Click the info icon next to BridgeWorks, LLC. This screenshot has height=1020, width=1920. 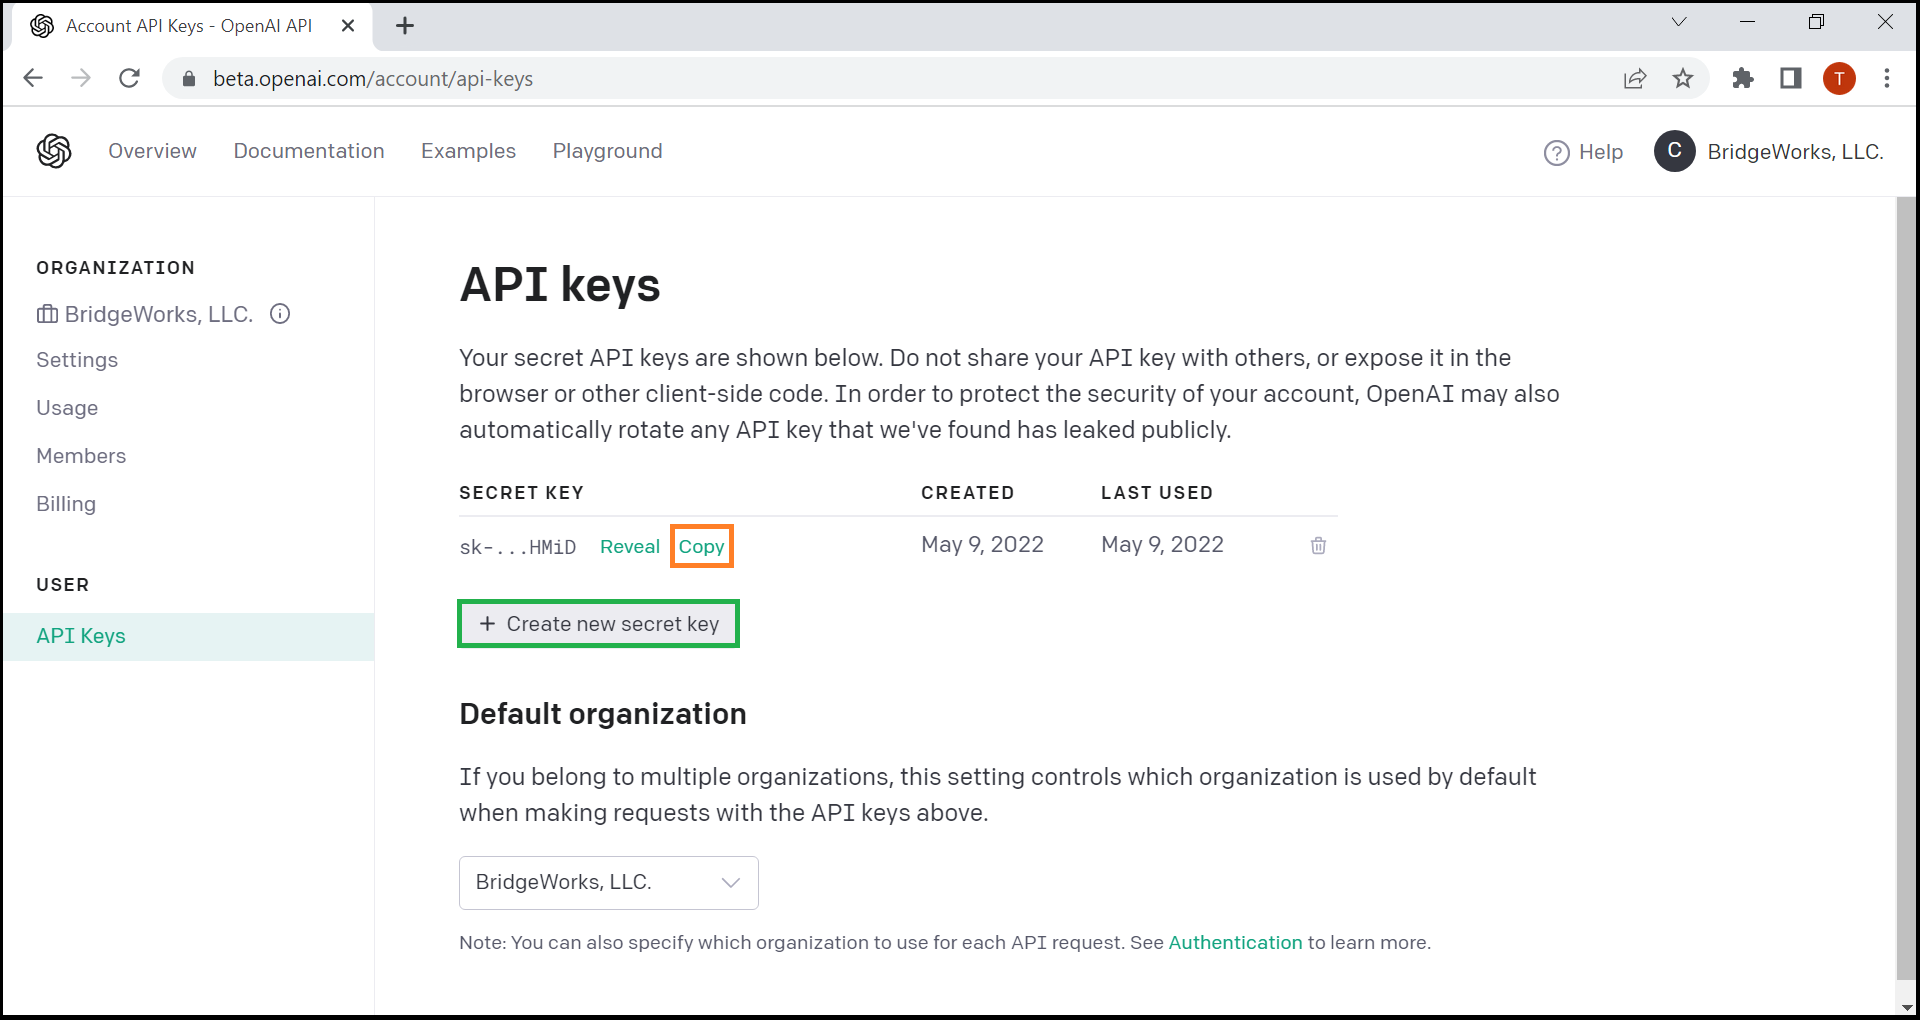tap(281, 314)
